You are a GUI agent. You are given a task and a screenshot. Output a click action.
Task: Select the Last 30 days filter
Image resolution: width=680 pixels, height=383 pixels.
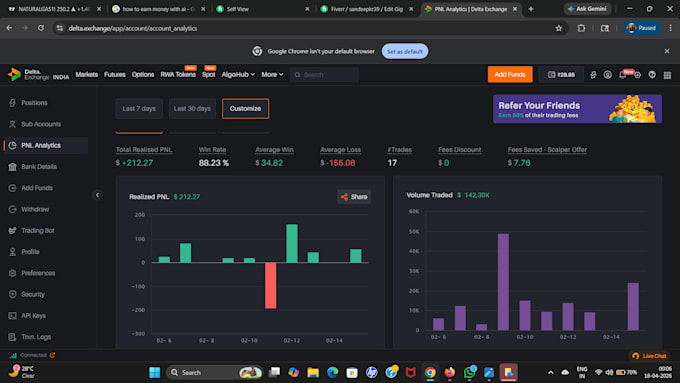point(192,108)
